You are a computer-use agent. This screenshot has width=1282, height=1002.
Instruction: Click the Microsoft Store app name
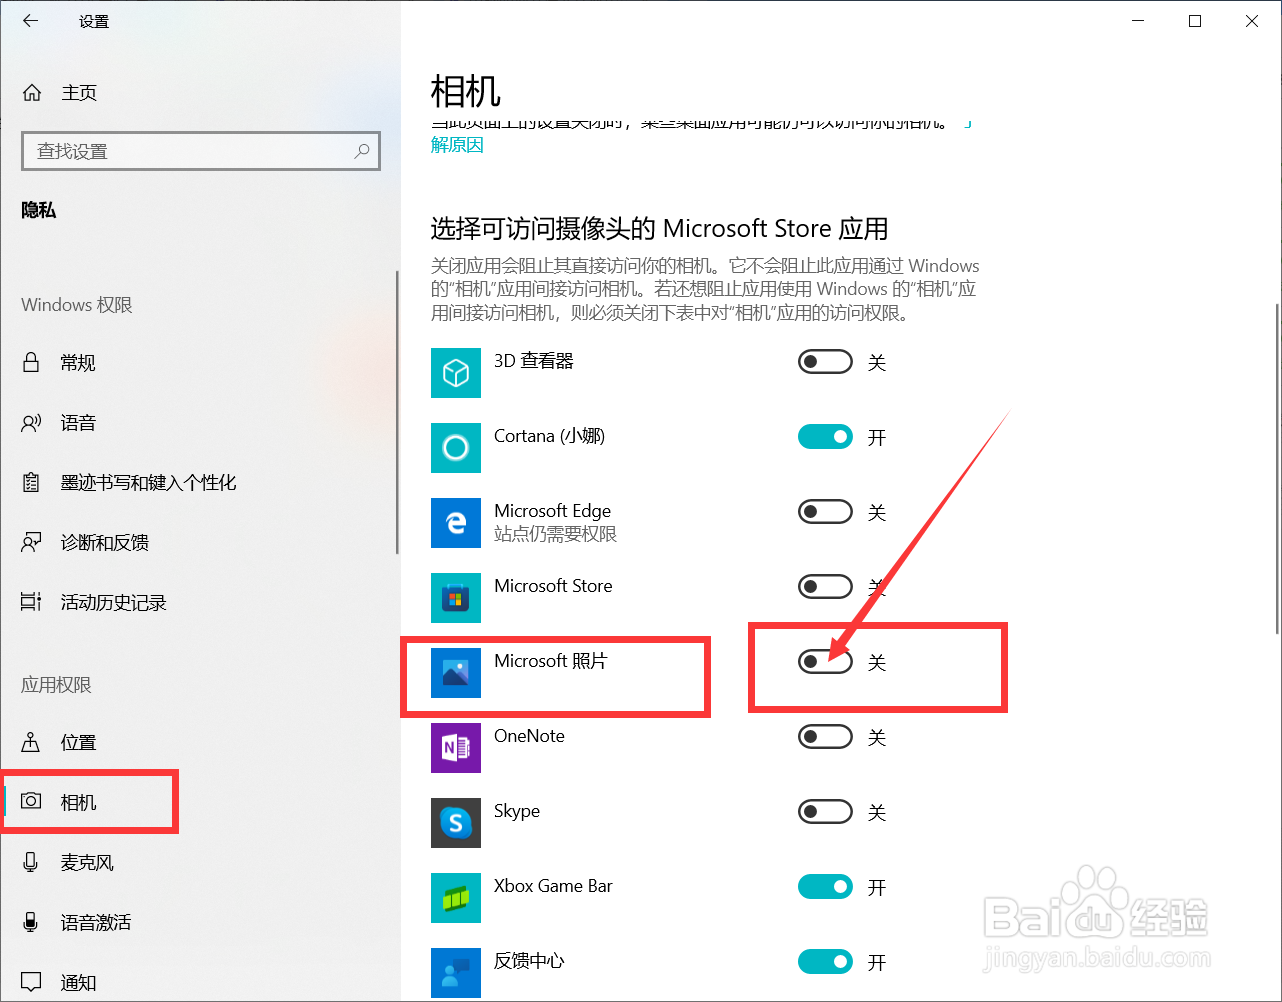[553, 586]
